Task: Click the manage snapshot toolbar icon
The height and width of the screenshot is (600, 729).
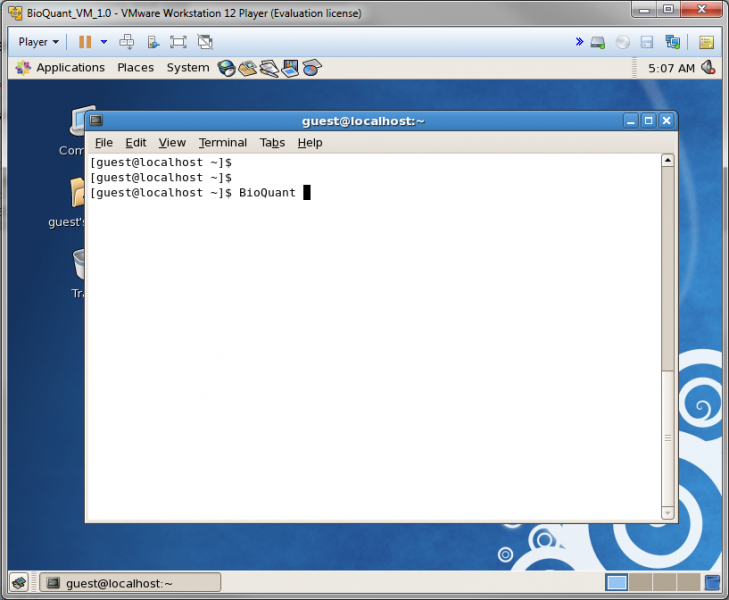Action: pyautogui.click(x=153, y=42)
